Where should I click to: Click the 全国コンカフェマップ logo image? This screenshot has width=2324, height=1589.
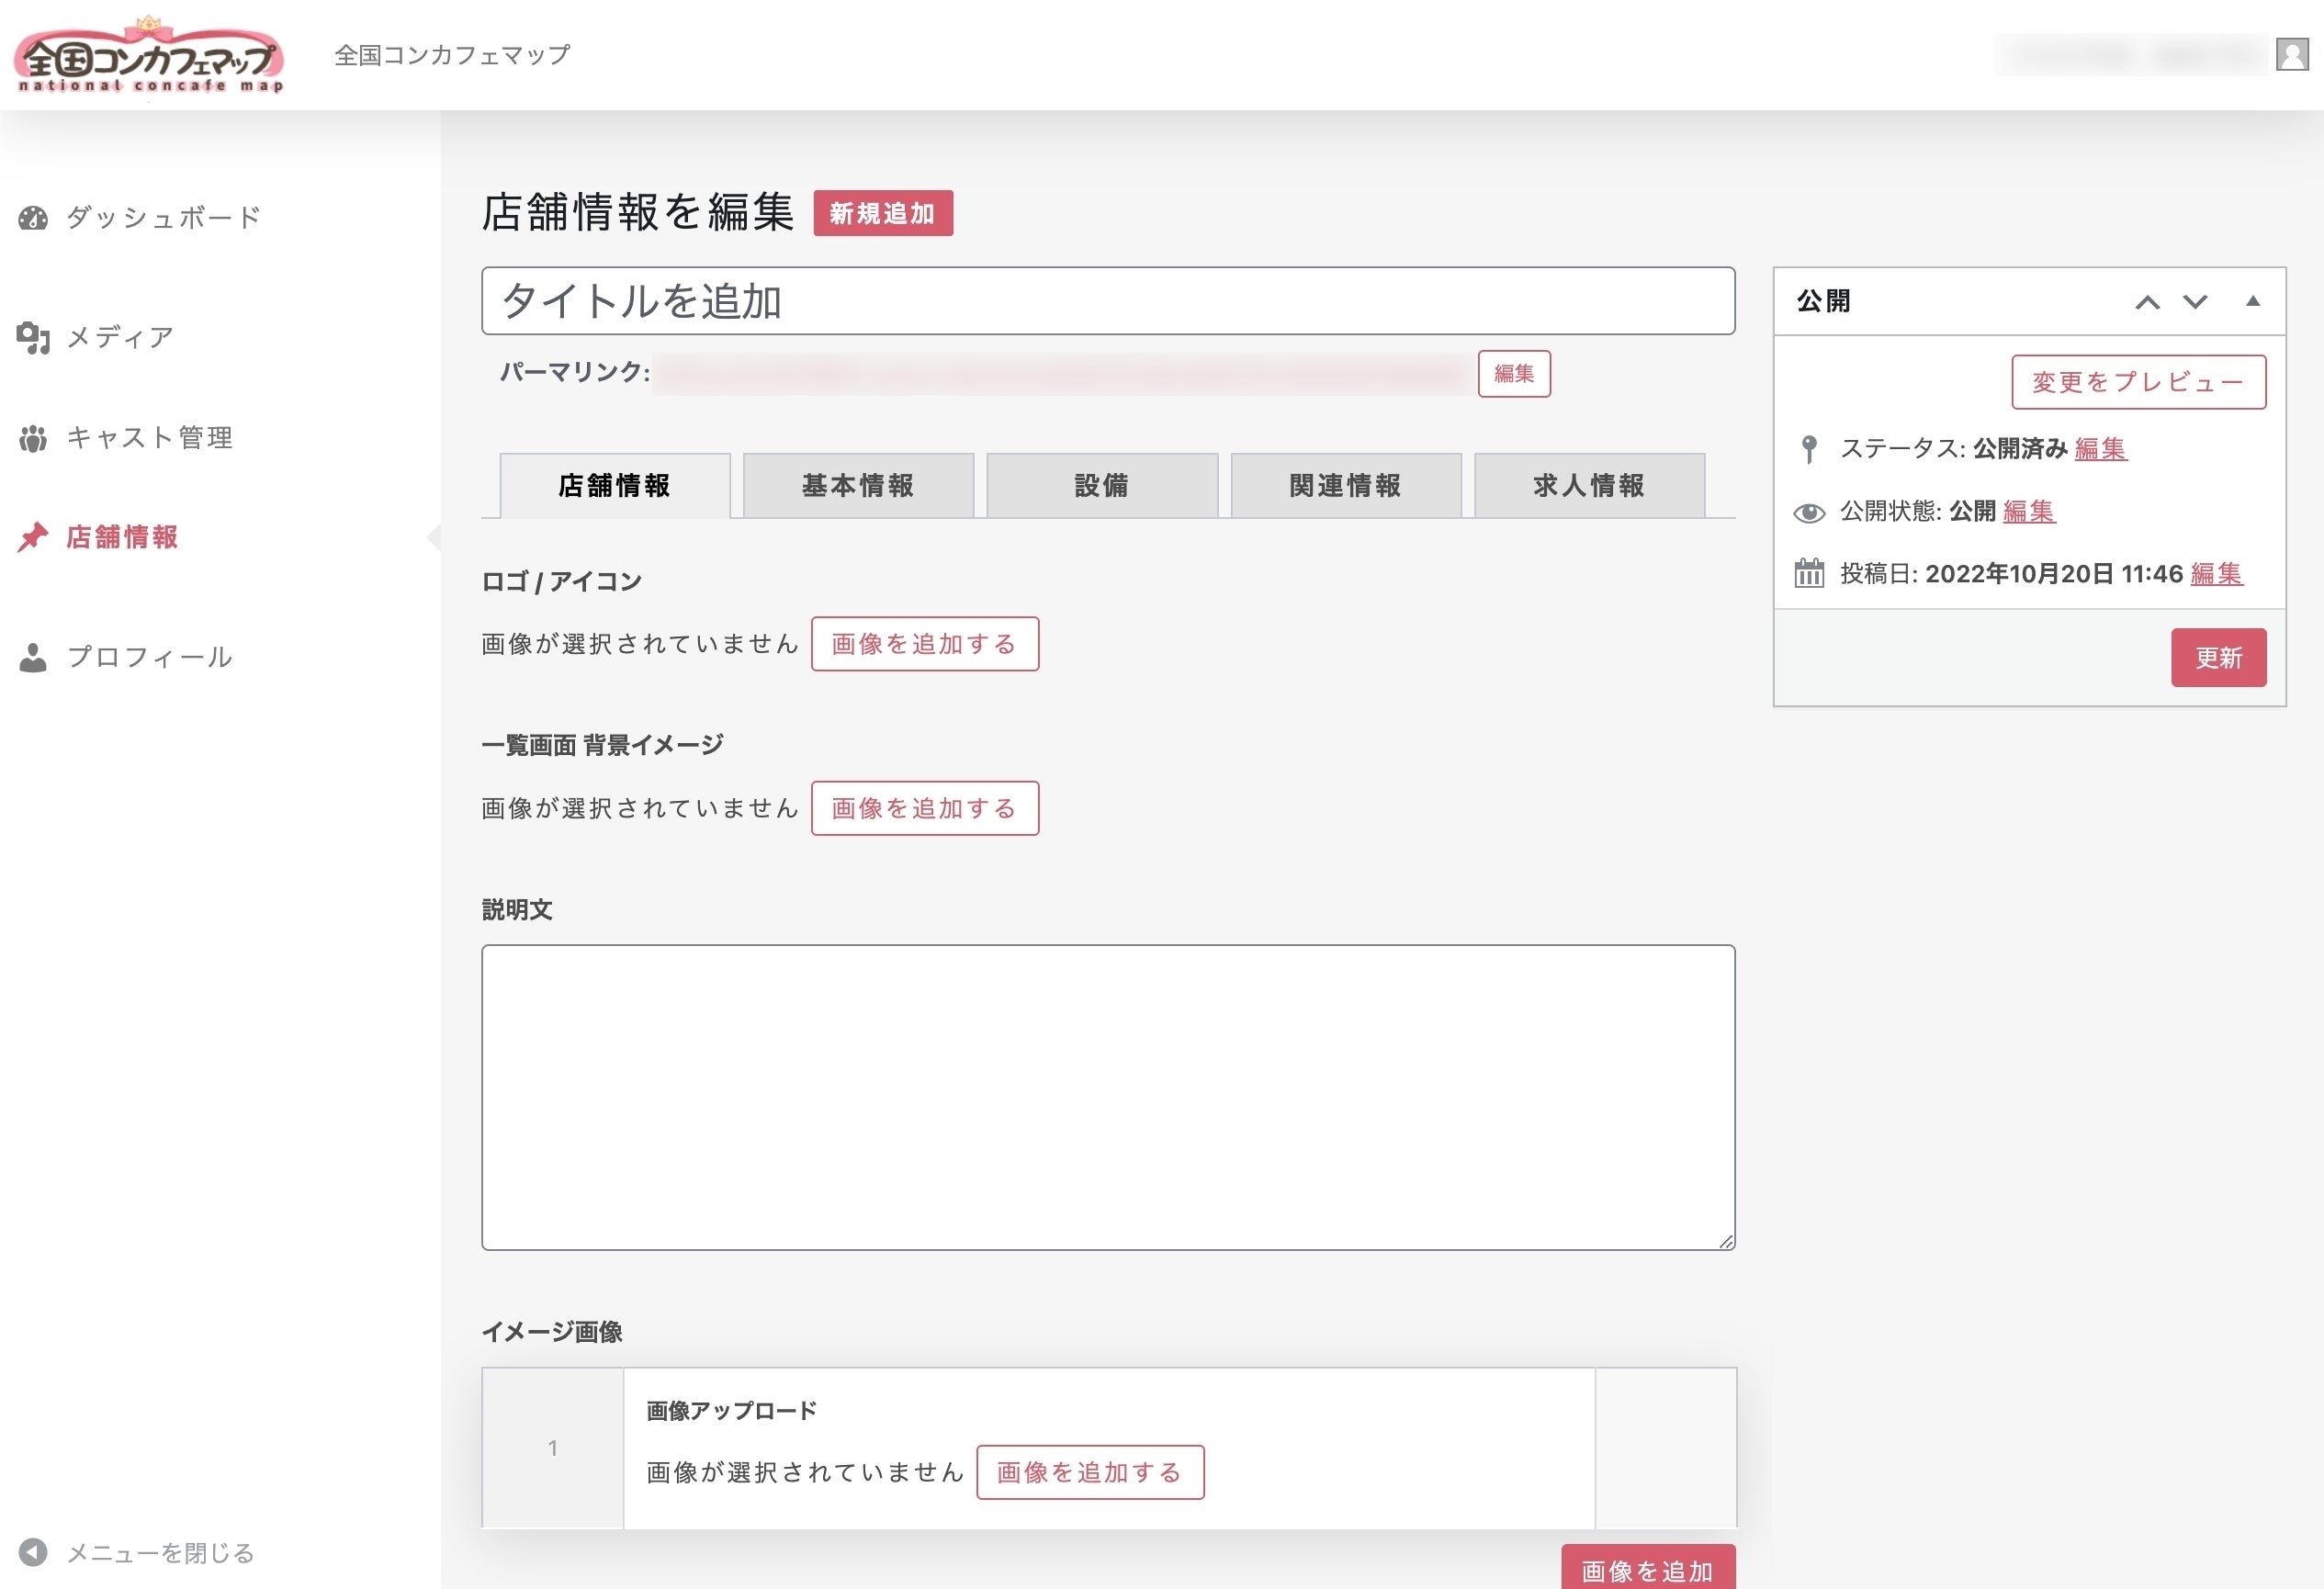pos(149,56)
